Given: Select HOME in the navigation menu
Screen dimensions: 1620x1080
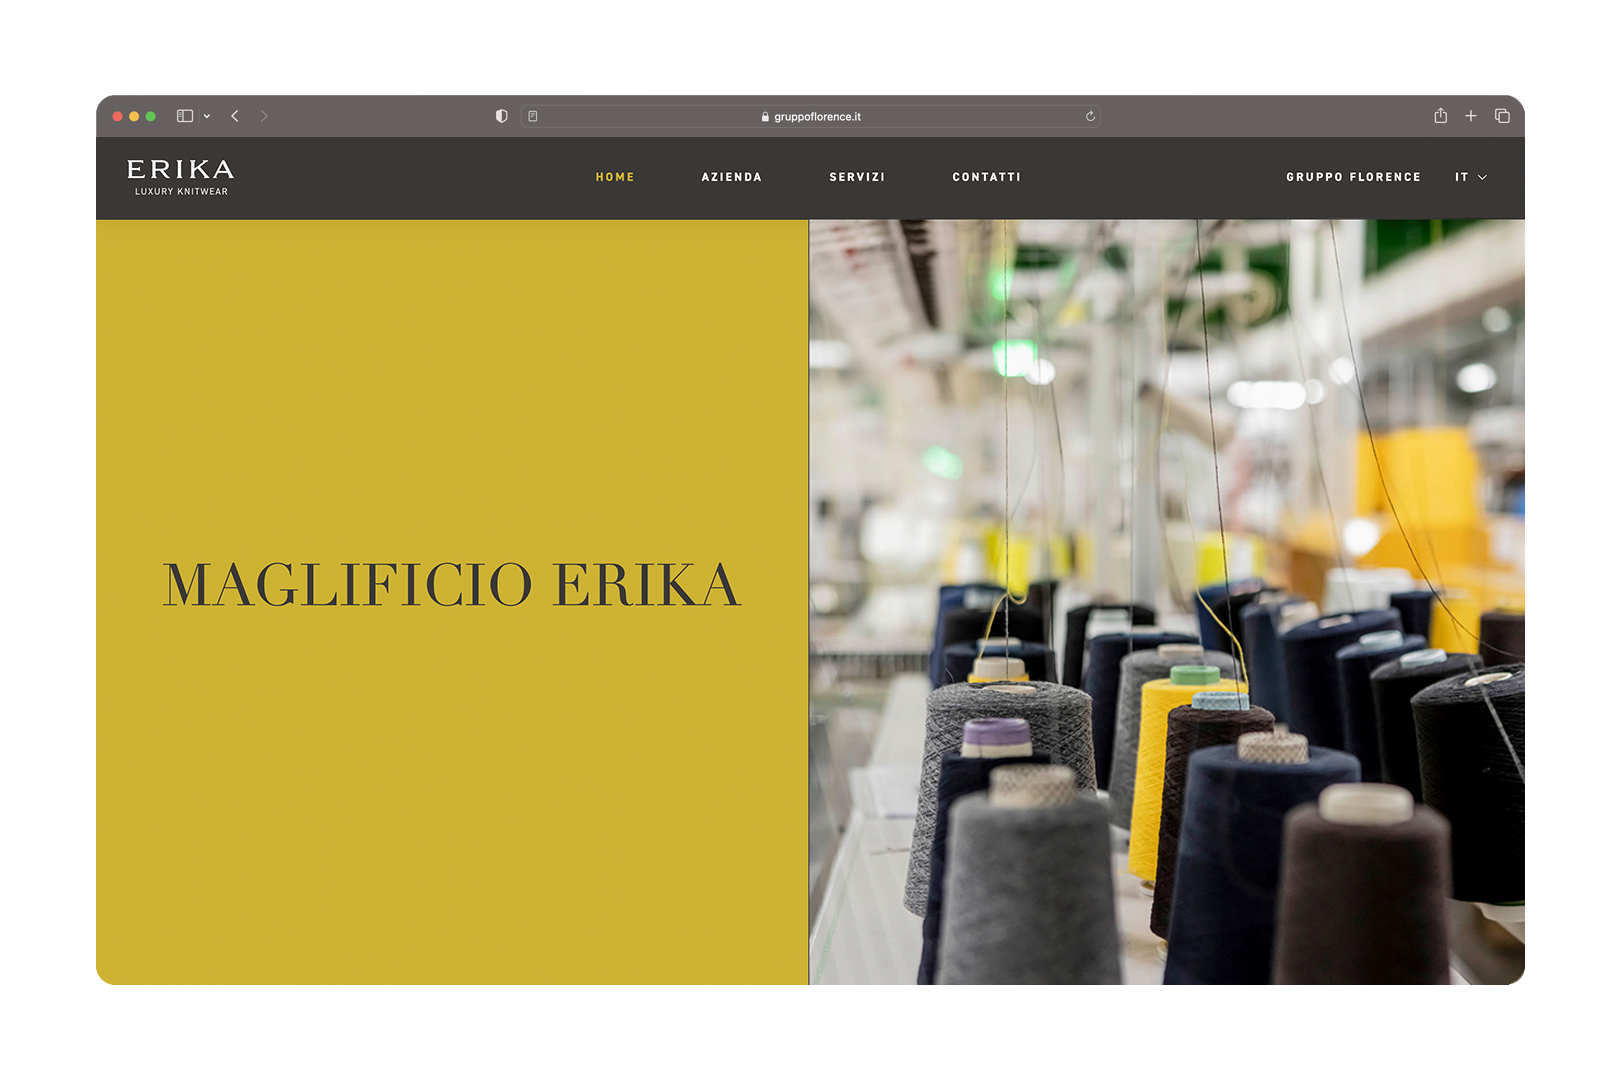Looking at the screenshot, I should [615, 177].
